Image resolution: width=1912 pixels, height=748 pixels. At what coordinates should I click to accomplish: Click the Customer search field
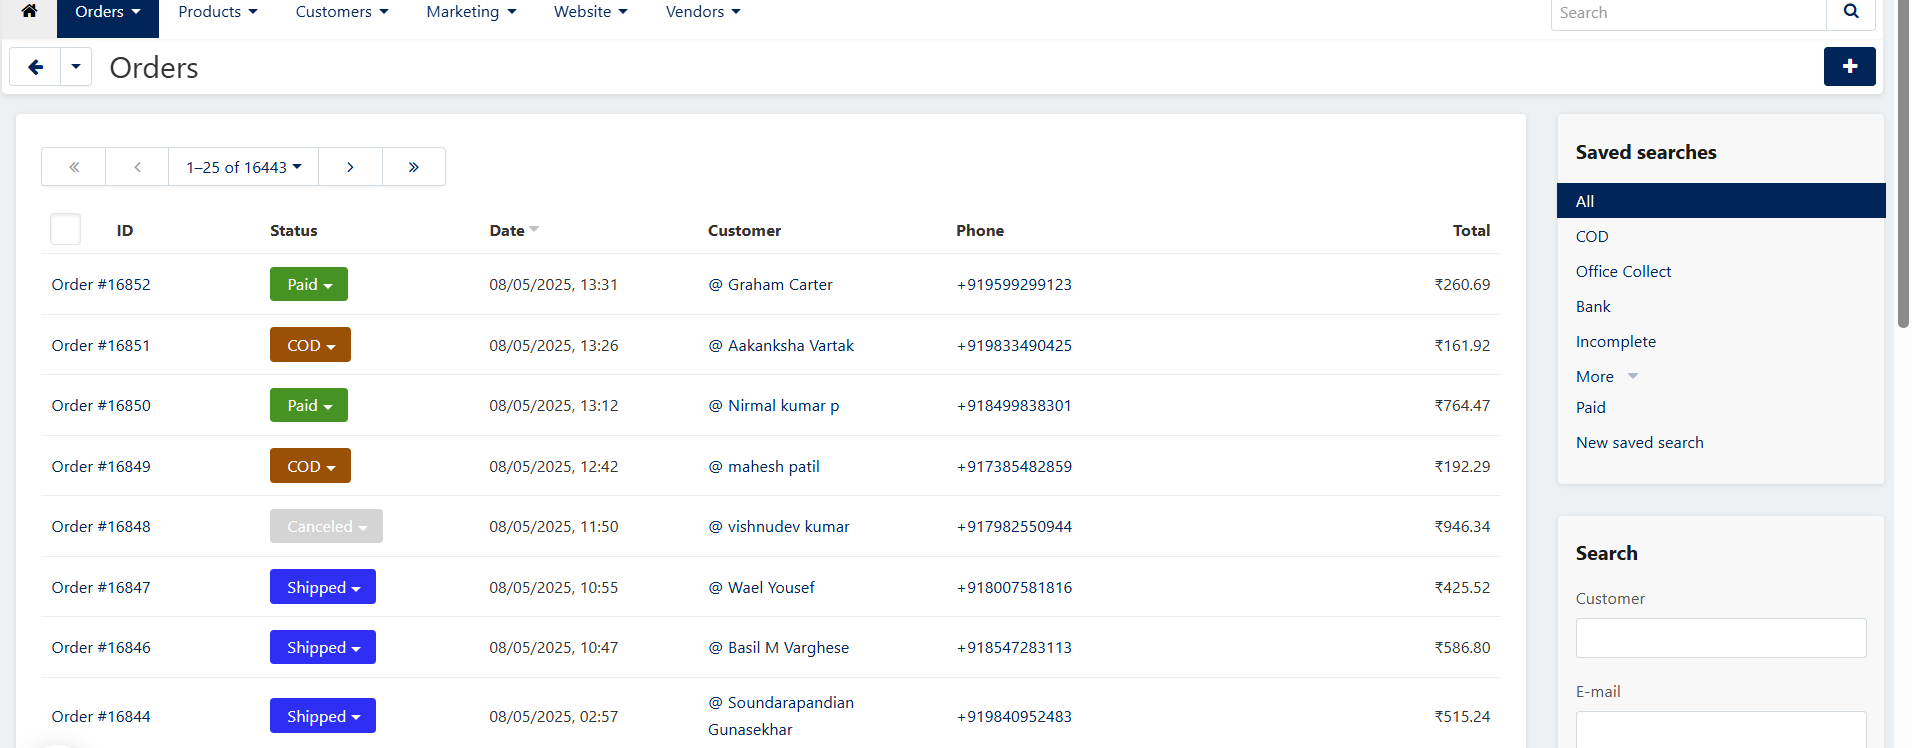pyautogui.click(x=1721, y=638)
